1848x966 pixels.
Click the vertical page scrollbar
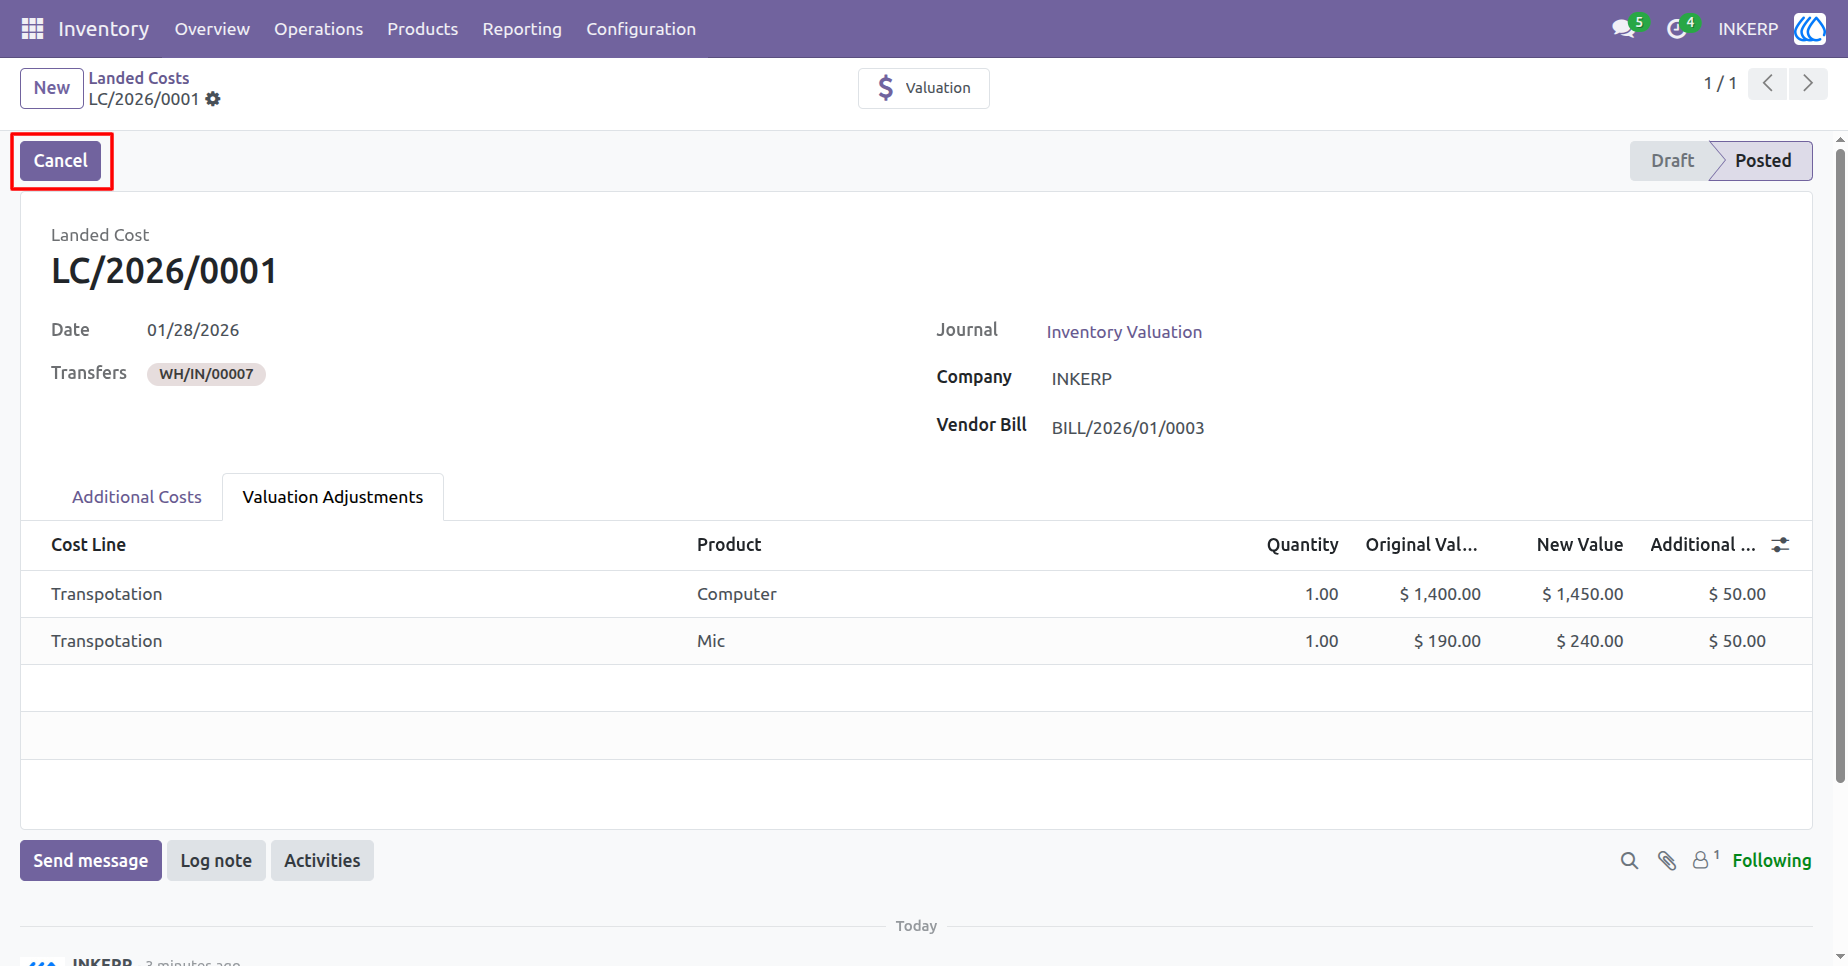(x=1840, y=465)
